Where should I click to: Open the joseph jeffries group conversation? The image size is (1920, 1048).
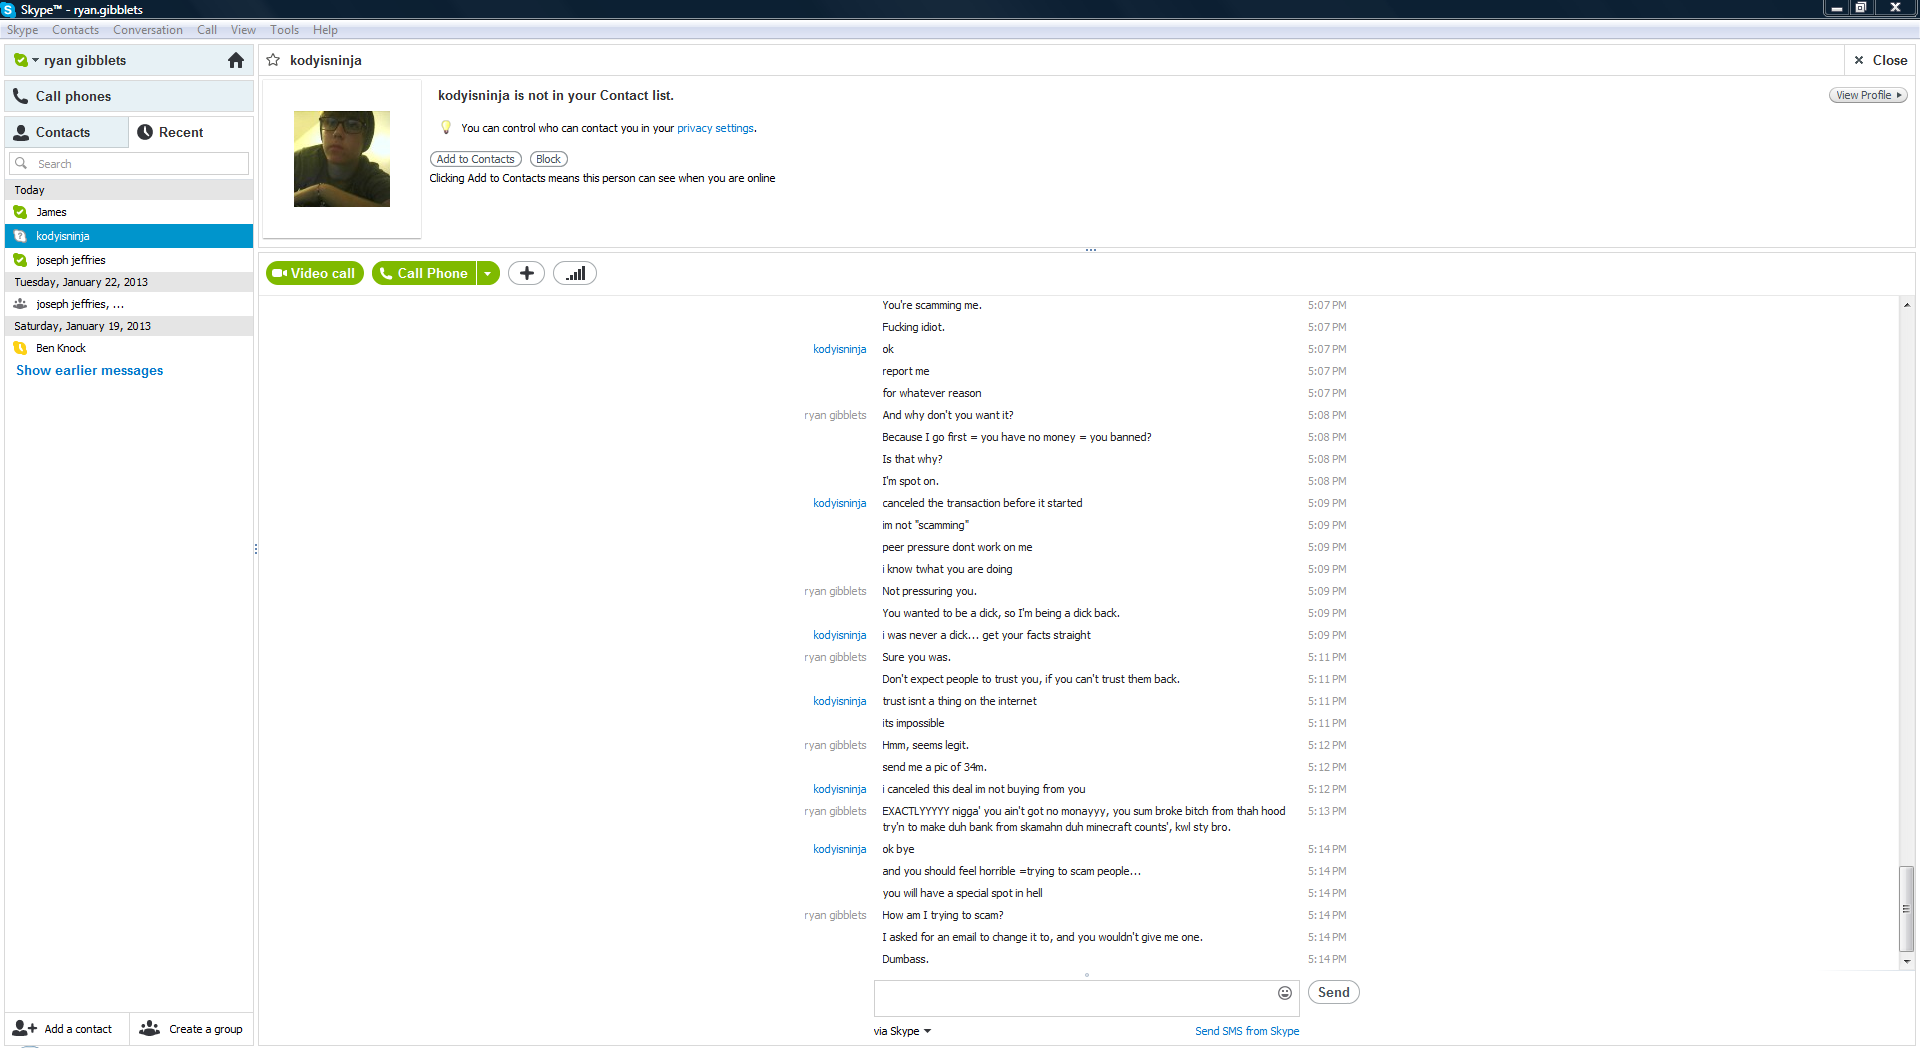129,304
